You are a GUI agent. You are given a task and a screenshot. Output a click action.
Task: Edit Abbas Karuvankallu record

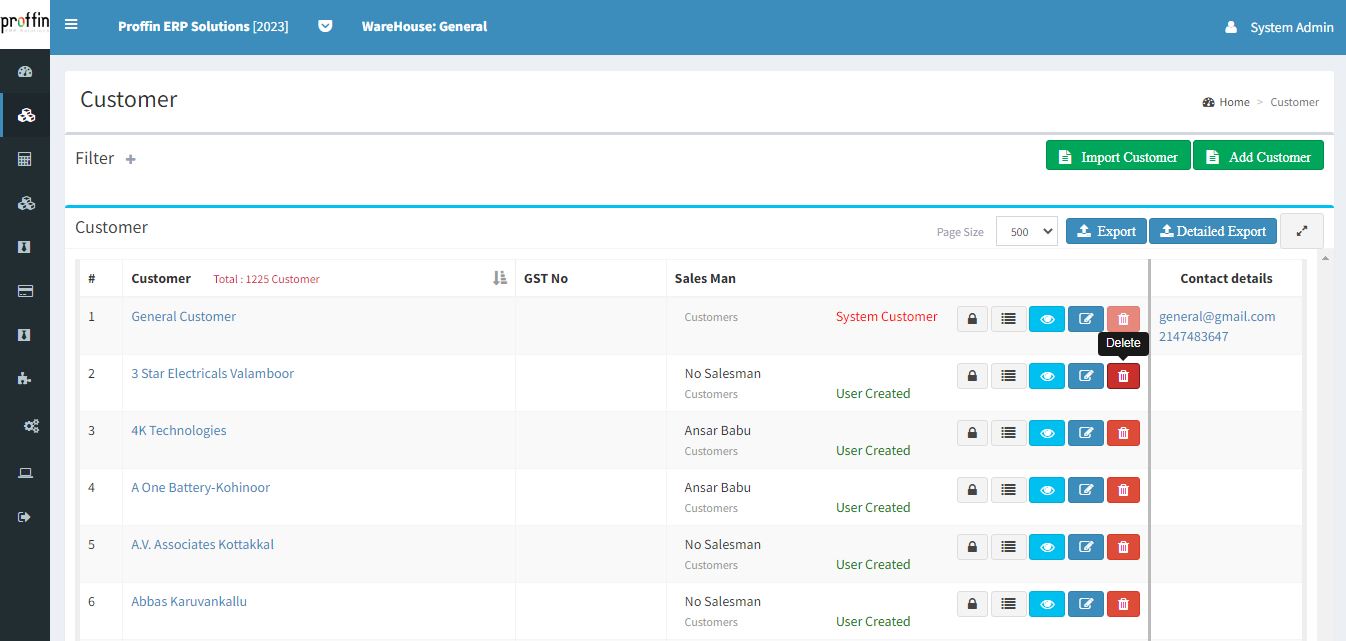point(1086,604)
